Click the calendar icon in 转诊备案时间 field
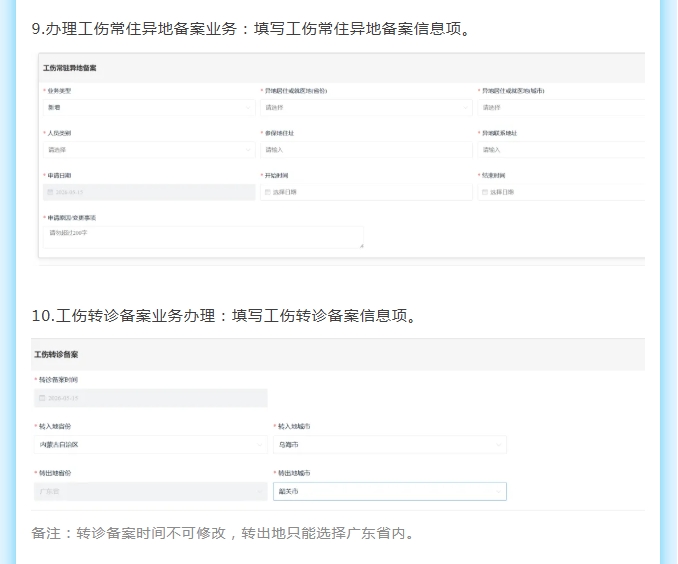Image resolution: width=678 pixels, height=564 pixels. (x=42, y=398)
